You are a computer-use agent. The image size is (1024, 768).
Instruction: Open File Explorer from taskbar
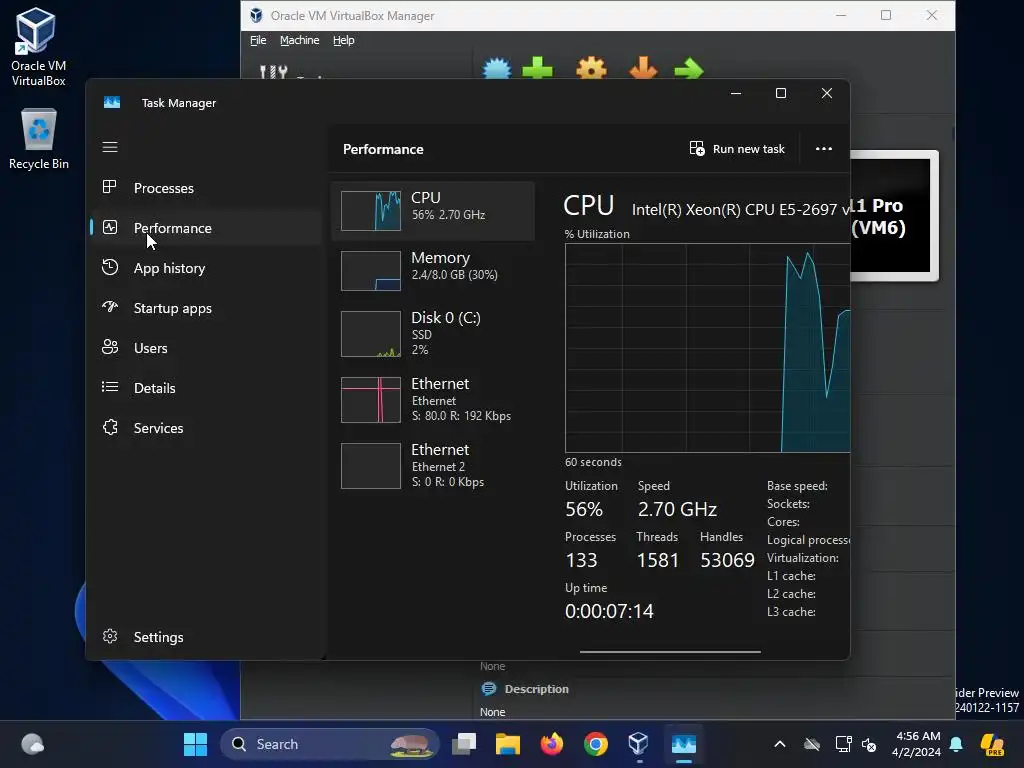(507, 744)
